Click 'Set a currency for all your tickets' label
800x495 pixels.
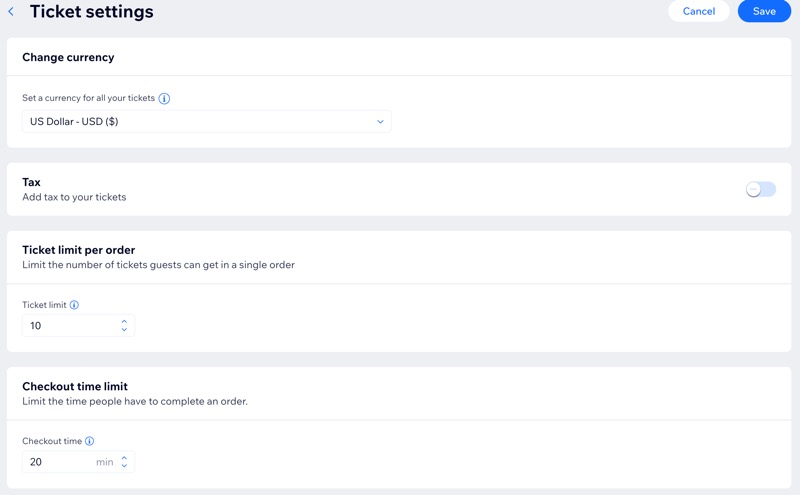[88, 98]
